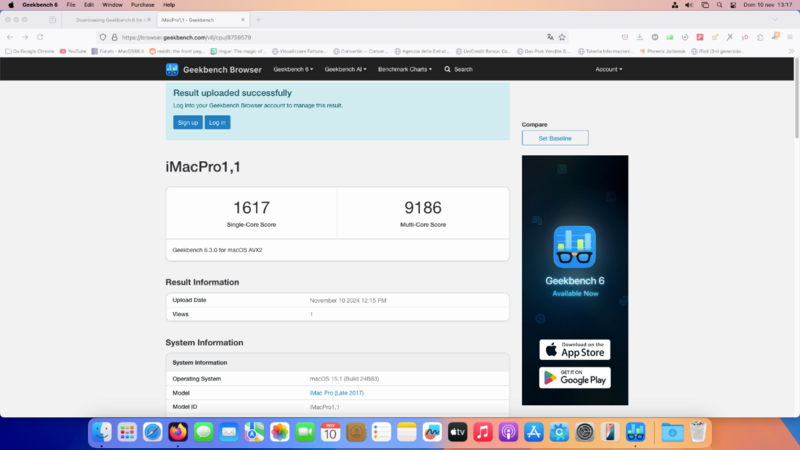Expand the Geekbench 6 navbar dropdown
Image resolution: width=800 pixels, height=450 pixels.
293,69
